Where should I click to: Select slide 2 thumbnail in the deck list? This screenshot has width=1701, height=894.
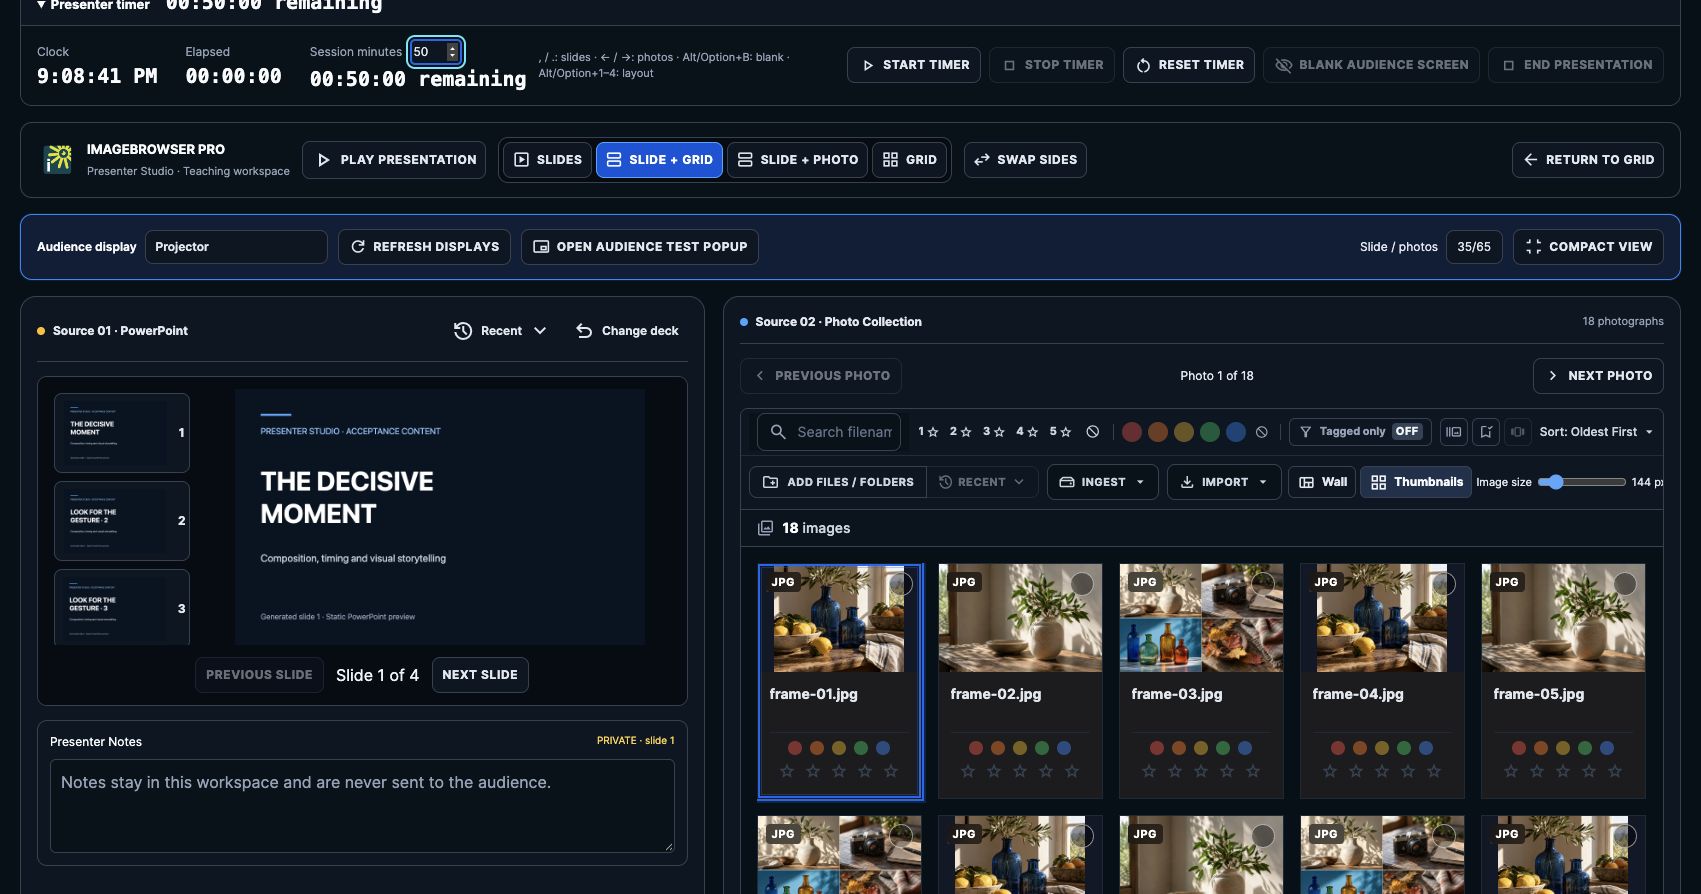click(x=122, y=521)
